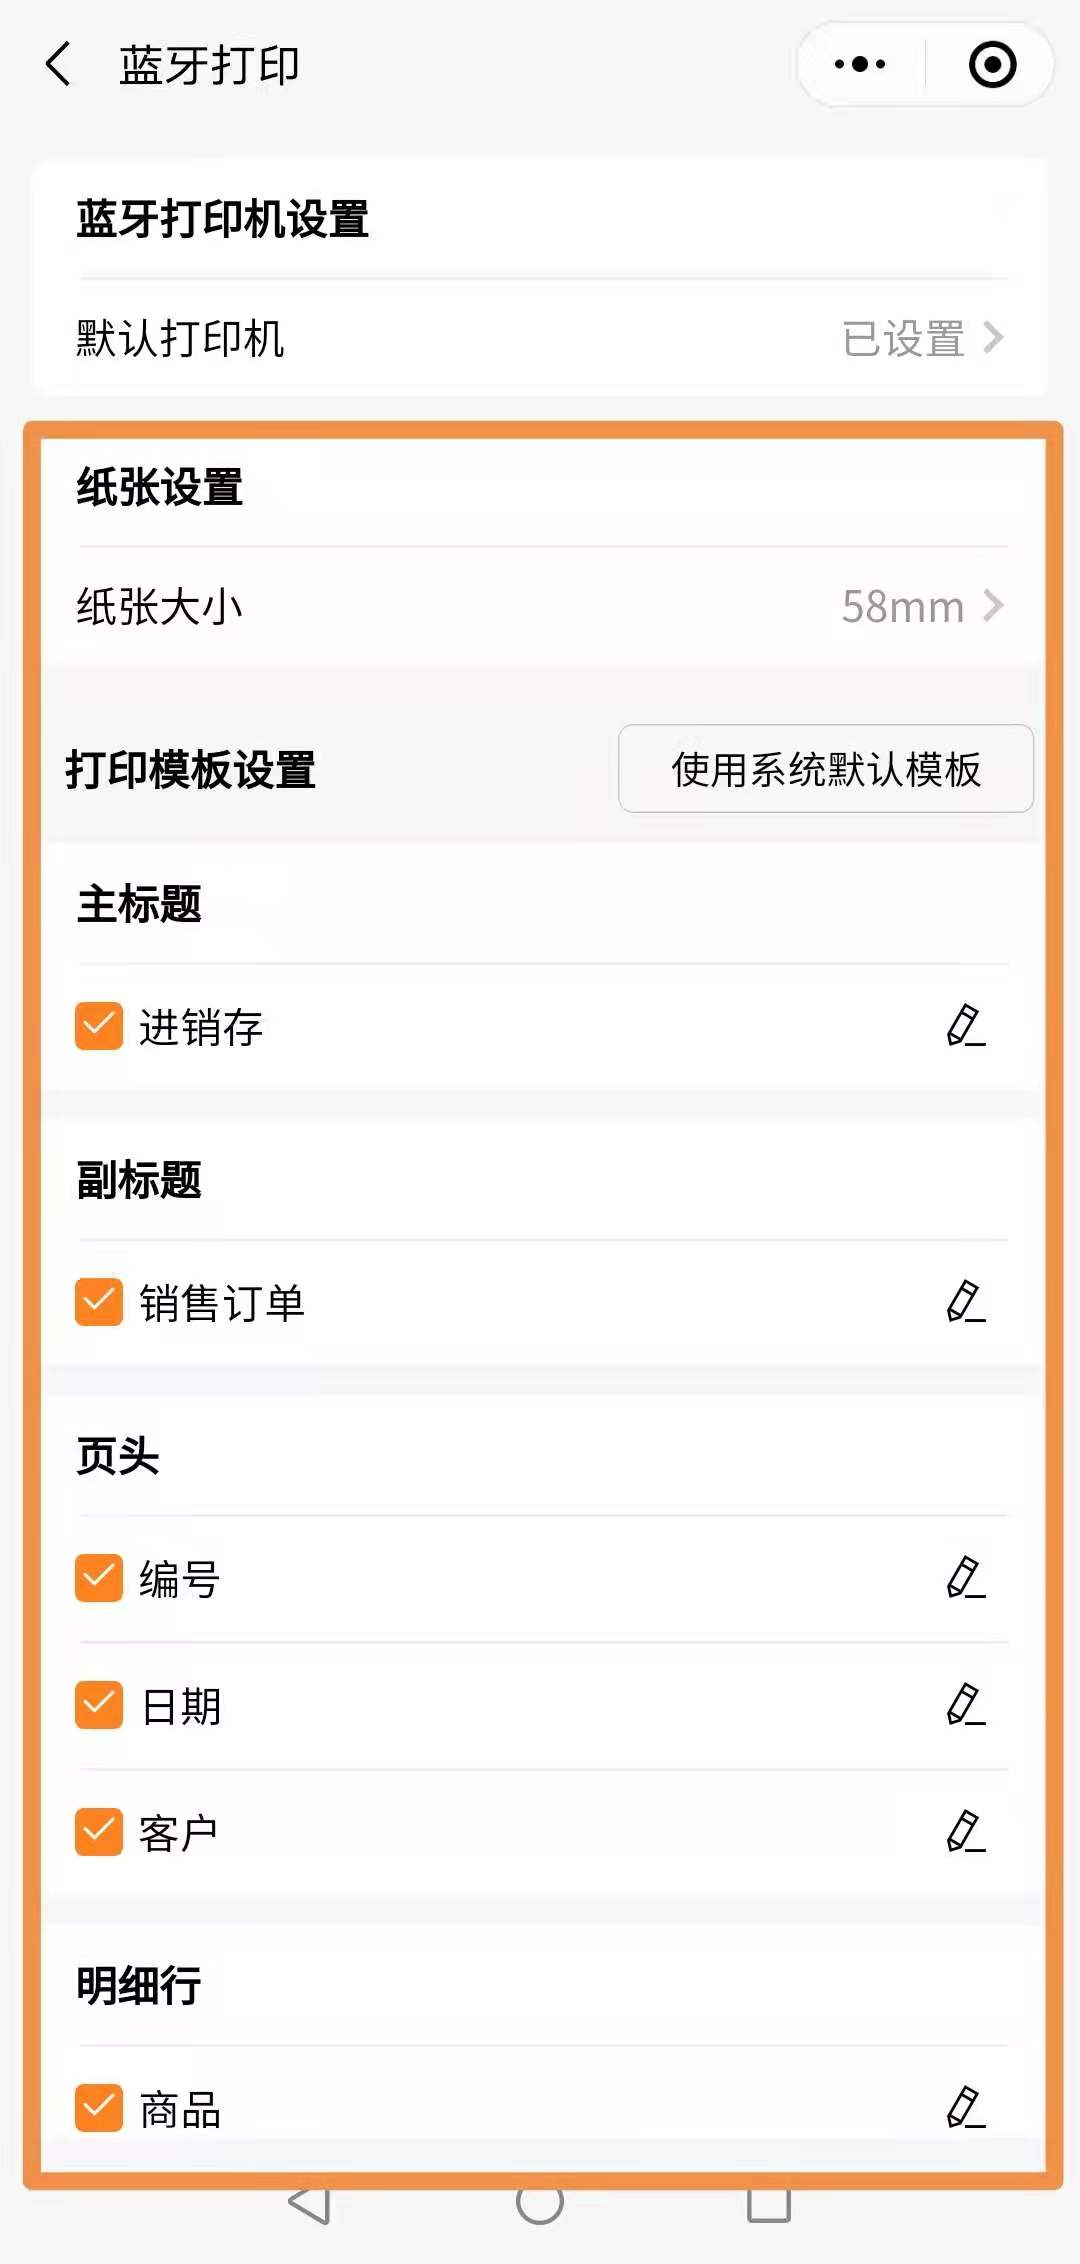The width and height of the screenshot is (1080, 2264).
Task: Tap the Android home circle button
Action: [x=540, y=2203]
